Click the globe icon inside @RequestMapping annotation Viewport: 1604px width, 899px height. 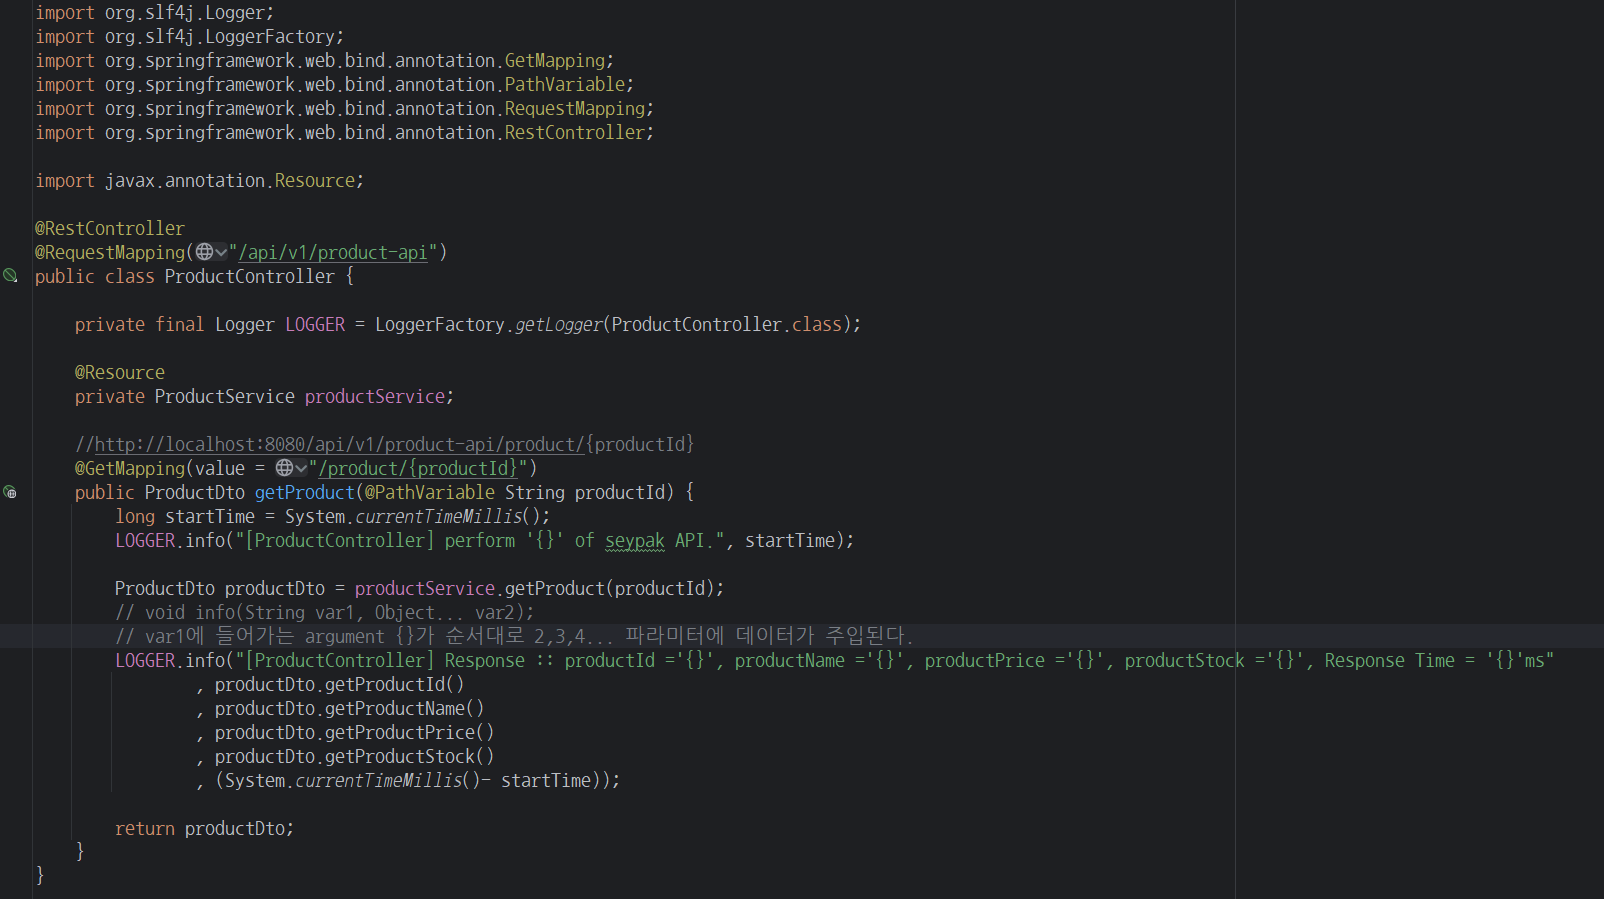tap(204, 252)
